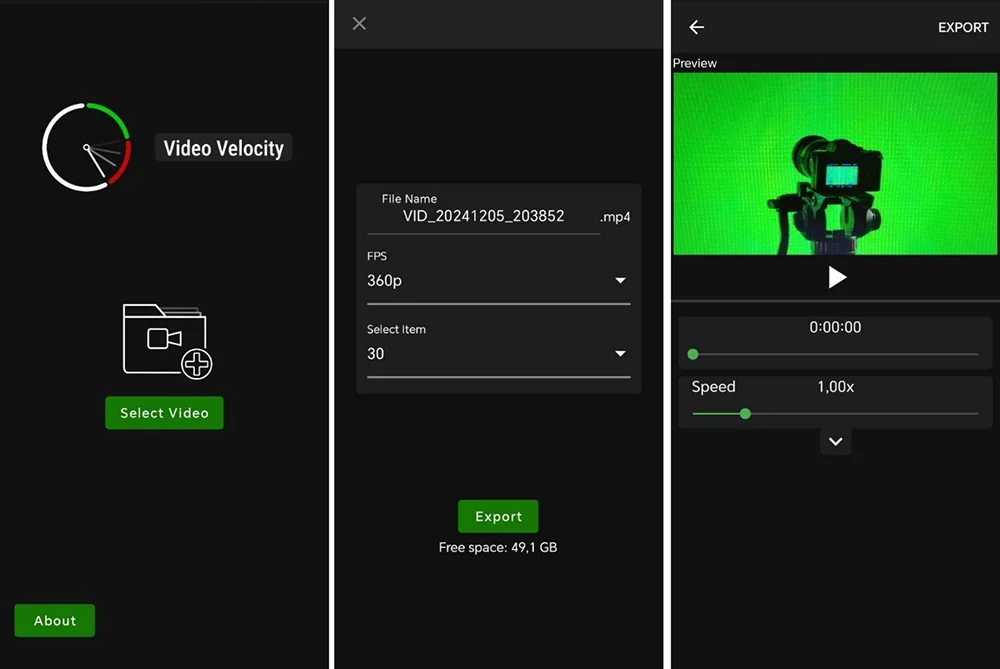Play the preview with the play icon
The width and height of the screenshot is (1000, 669).
pyautogui.click(x=836, y=277)
